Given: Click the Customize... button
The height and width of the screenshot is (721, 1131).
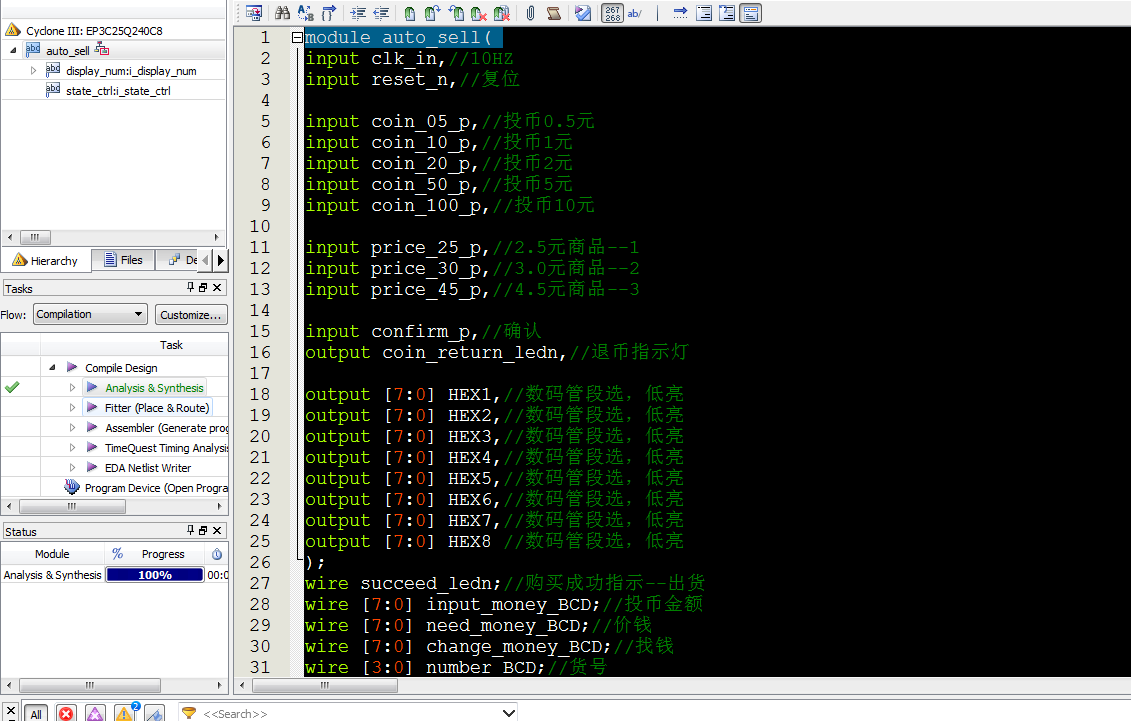Looking at the screenshot, I should pos(191,315).
